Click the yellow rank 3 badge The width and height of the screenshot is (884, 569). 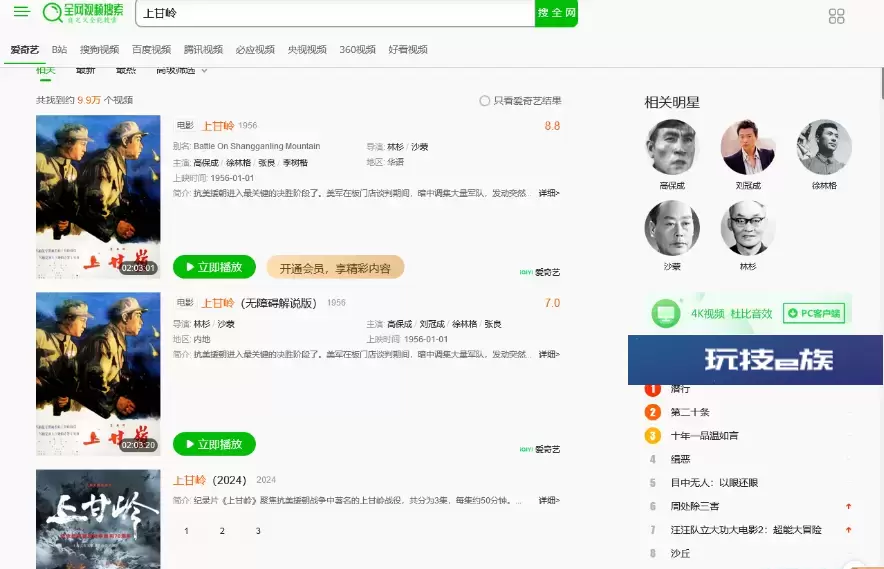point(652,436)
